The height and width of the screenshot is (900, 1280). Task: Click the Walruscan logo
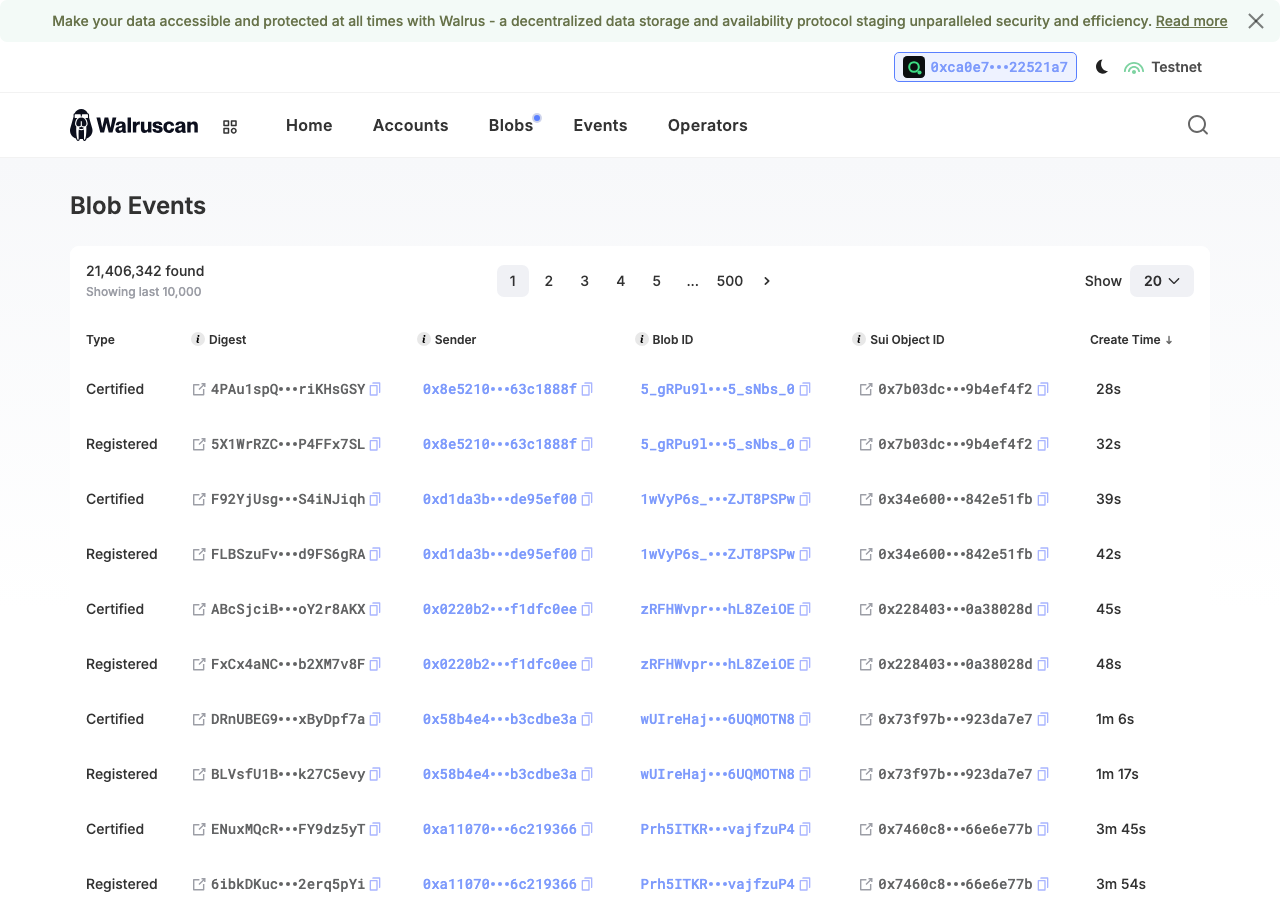tap(134, 125)
